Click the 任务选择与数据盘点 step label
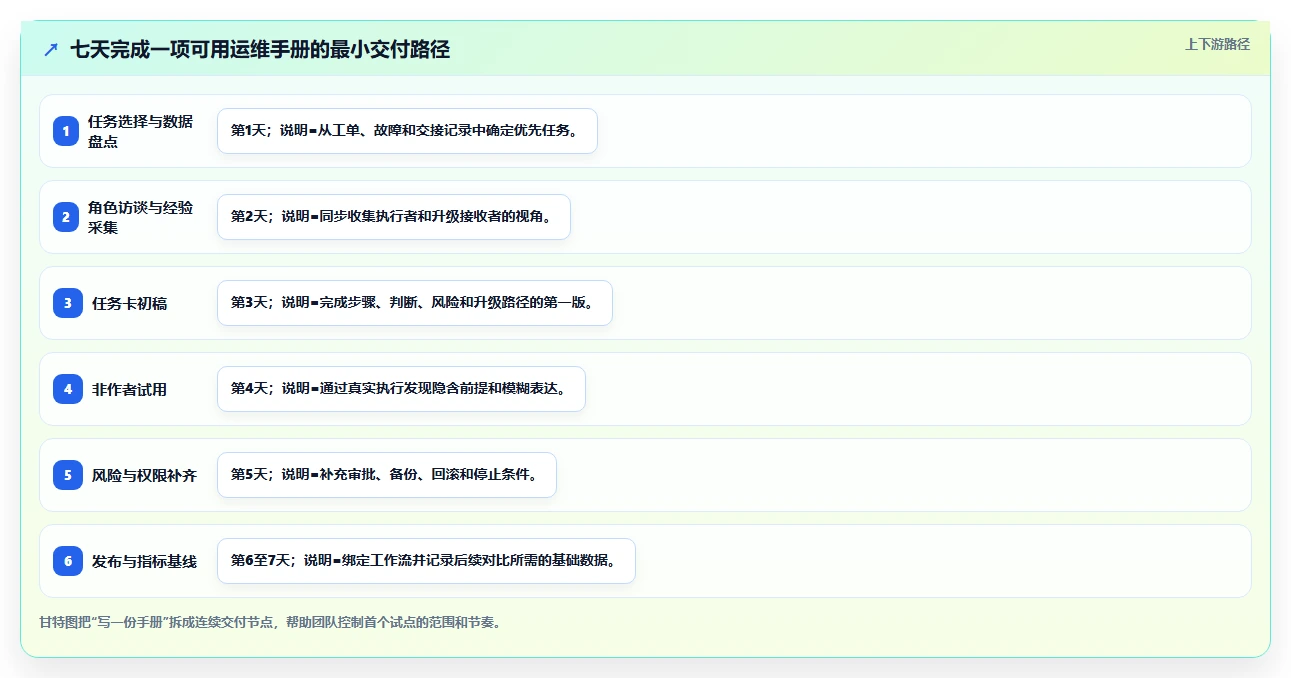The image size is (1291, 678). pyautogui.click(x=141, y=131)
